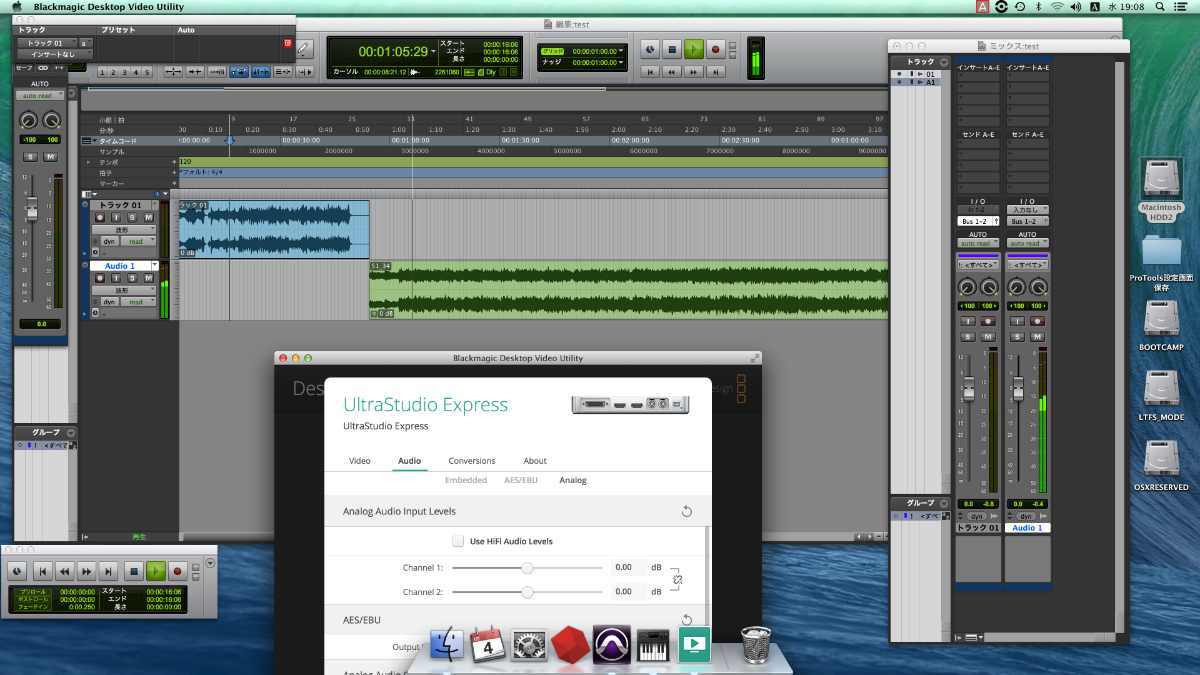Click the AES/EBU section reset arrow
The width and height of the screenshot is (1200, 675).
pos(687,620)
